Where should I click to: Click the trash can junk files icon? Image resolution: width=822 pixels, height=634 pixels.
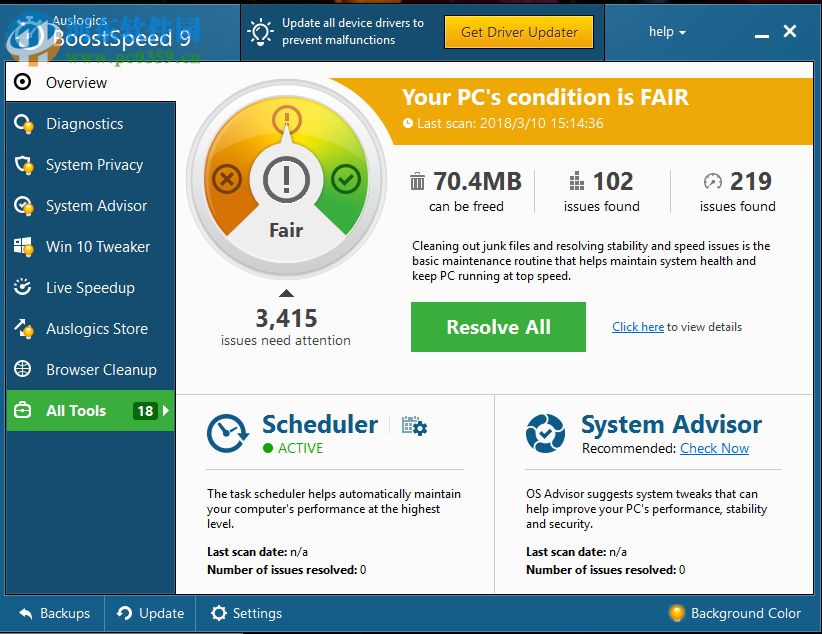(x=417, y=181)
